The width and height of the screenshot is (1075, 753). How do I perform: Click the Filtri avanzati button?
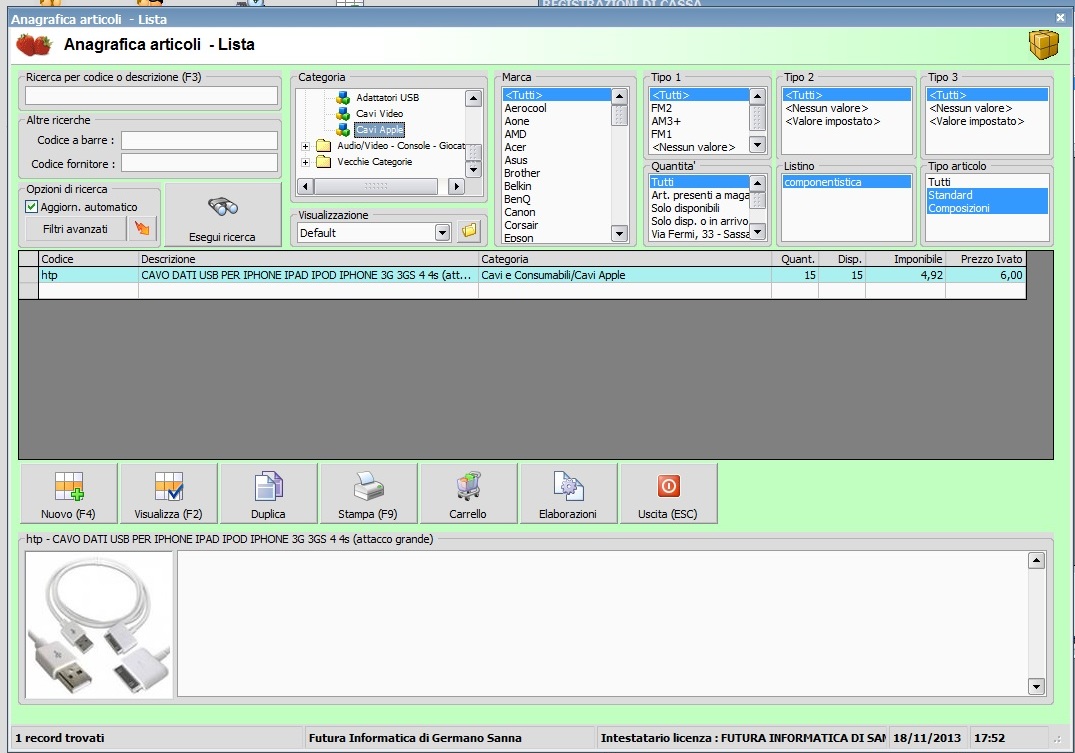[x=75, y=229]
